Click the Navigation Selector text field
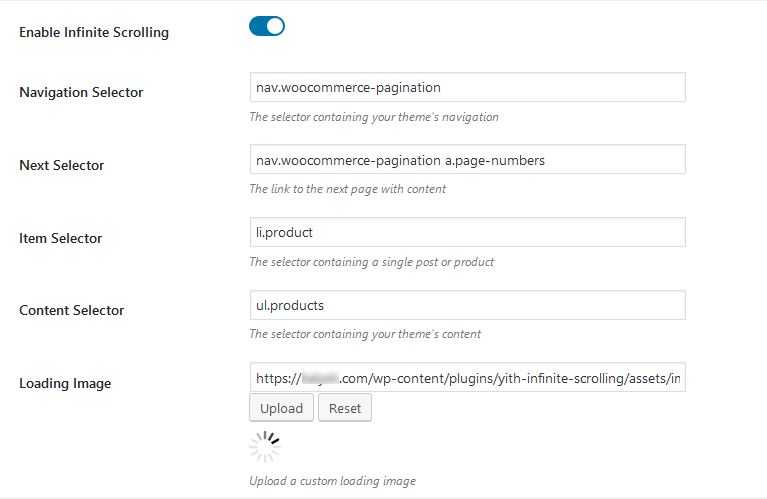767x499 pixels. [x=468, y=87]
